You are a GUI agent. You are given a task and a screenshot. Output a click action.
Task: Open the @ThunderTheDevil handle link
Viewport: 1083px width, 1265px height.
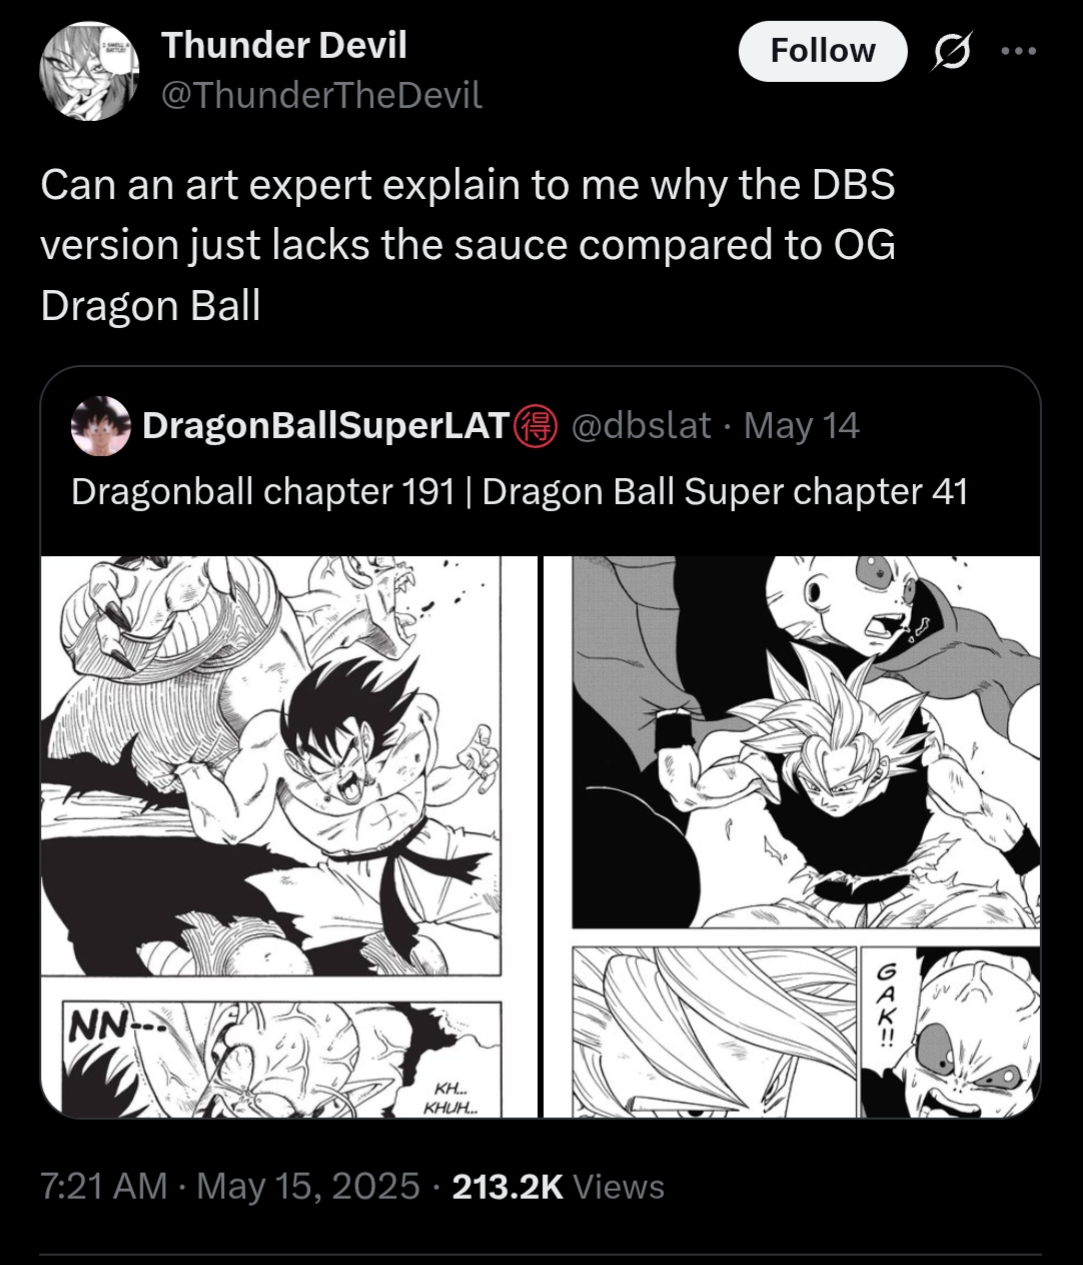[322, 95]
